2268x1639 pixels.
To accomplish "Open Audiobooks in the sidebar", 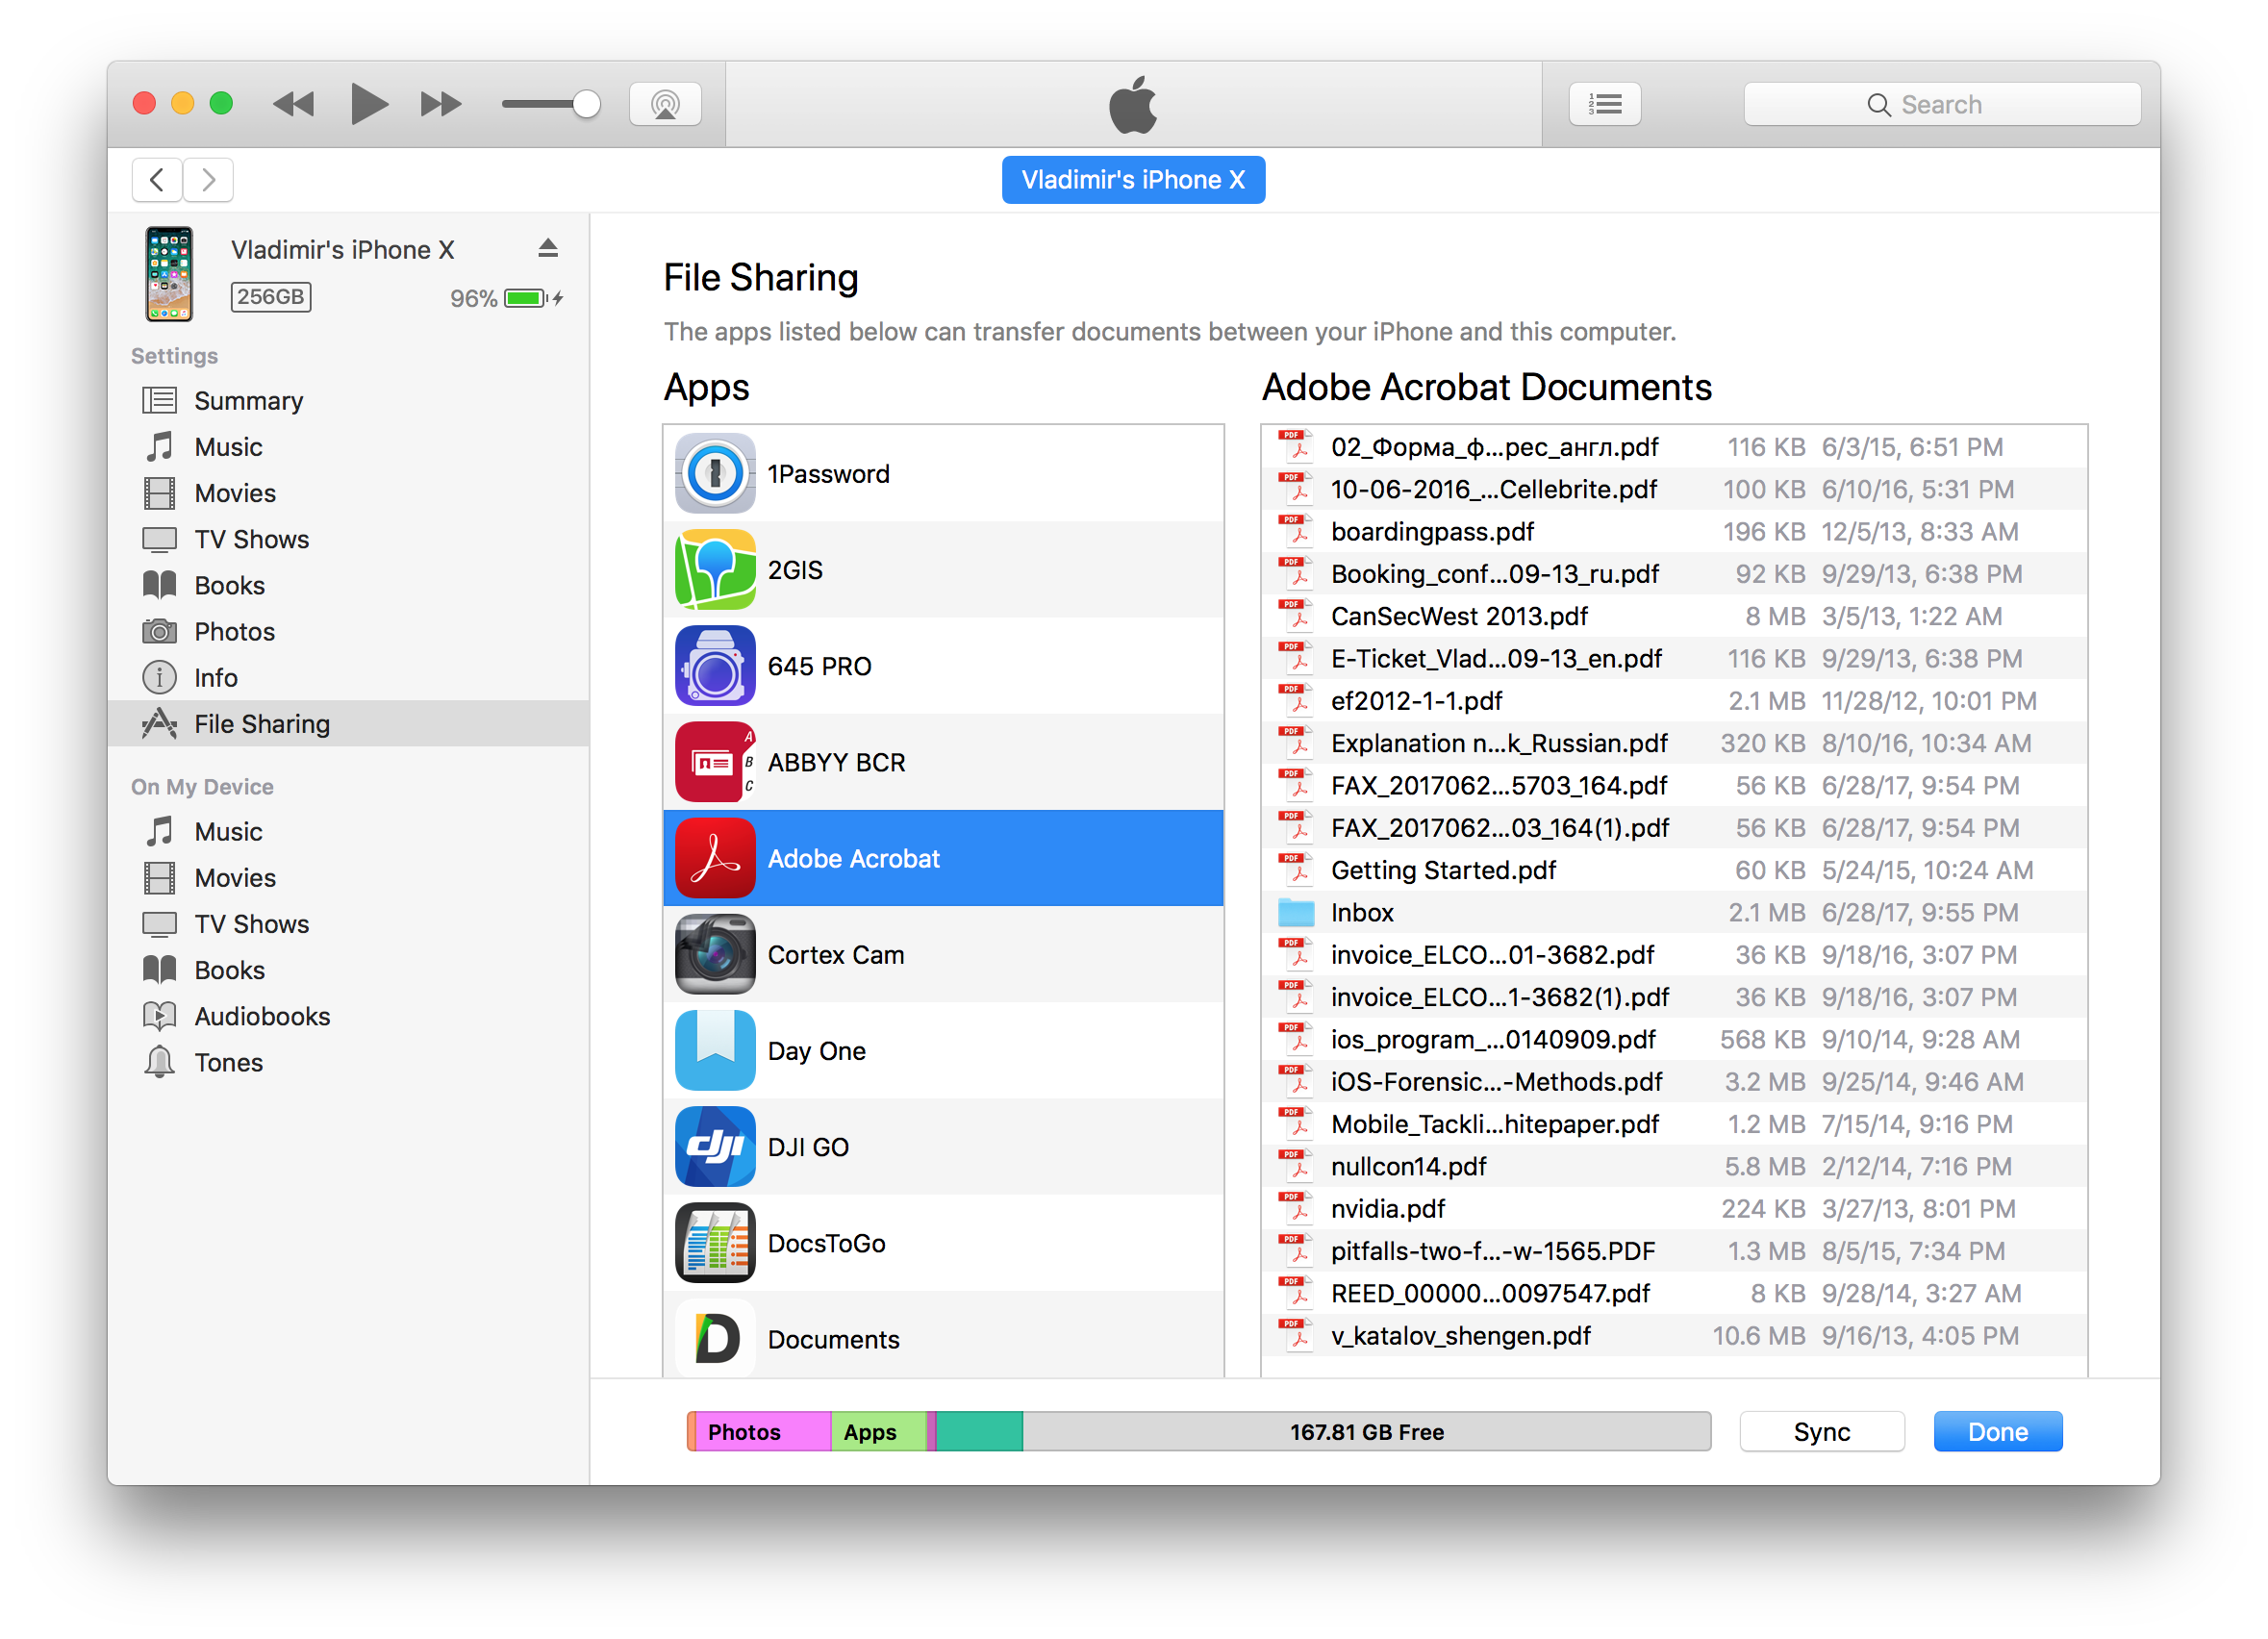I will pos(348,1015).
